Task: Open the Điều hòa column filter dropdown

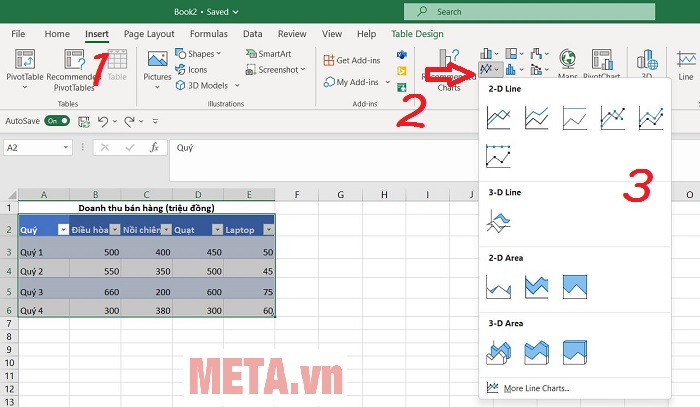Action: [115, 230]
